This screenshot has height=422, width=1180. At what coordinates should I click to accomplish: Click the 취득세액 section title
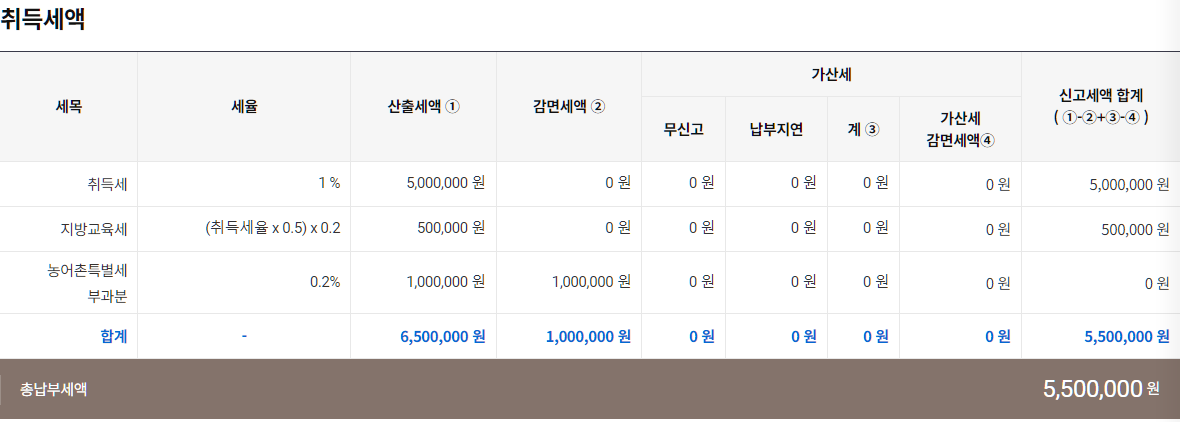(x=42, y=19)
